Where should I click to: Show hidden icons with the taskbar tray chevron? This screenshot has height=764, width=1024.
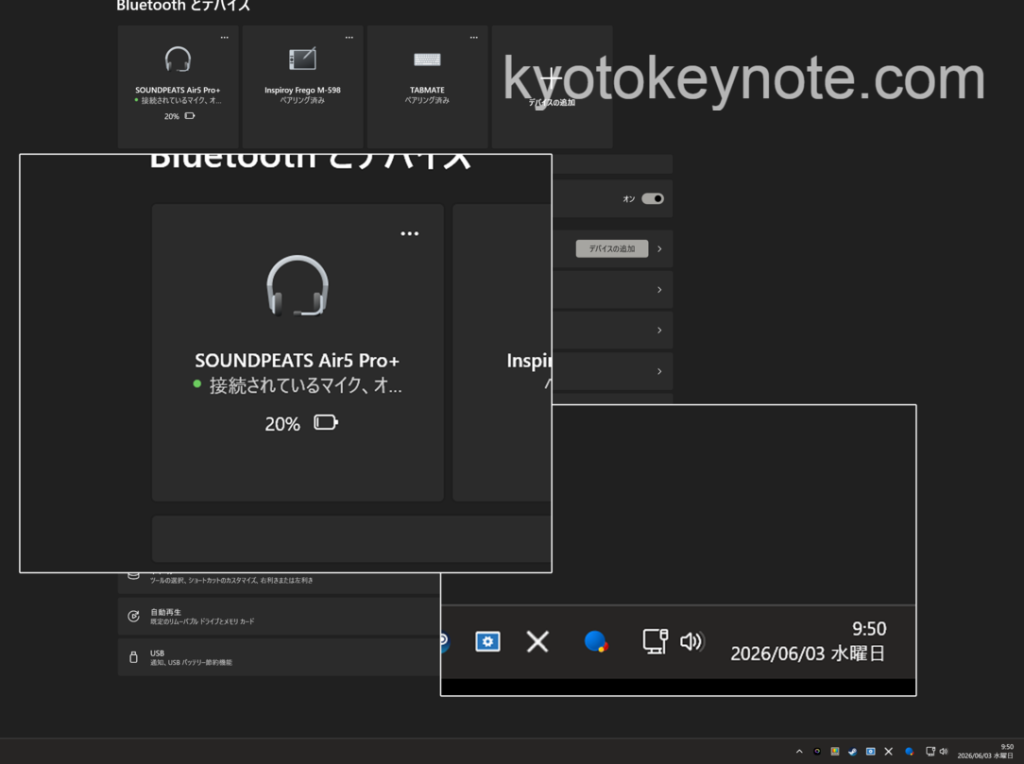(x=799, y=752)
